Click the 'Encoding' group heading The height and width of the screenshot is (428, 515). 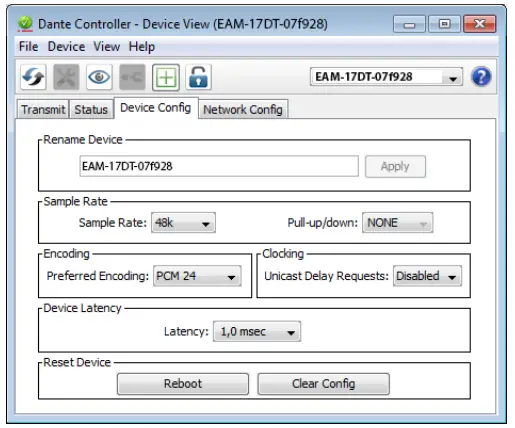click(66, 254)
